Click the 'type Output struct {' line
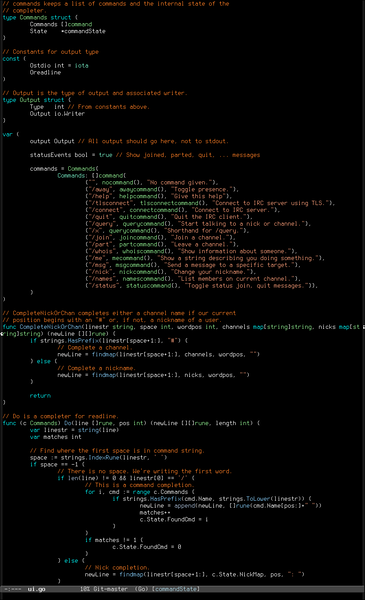 coord(37,100)
